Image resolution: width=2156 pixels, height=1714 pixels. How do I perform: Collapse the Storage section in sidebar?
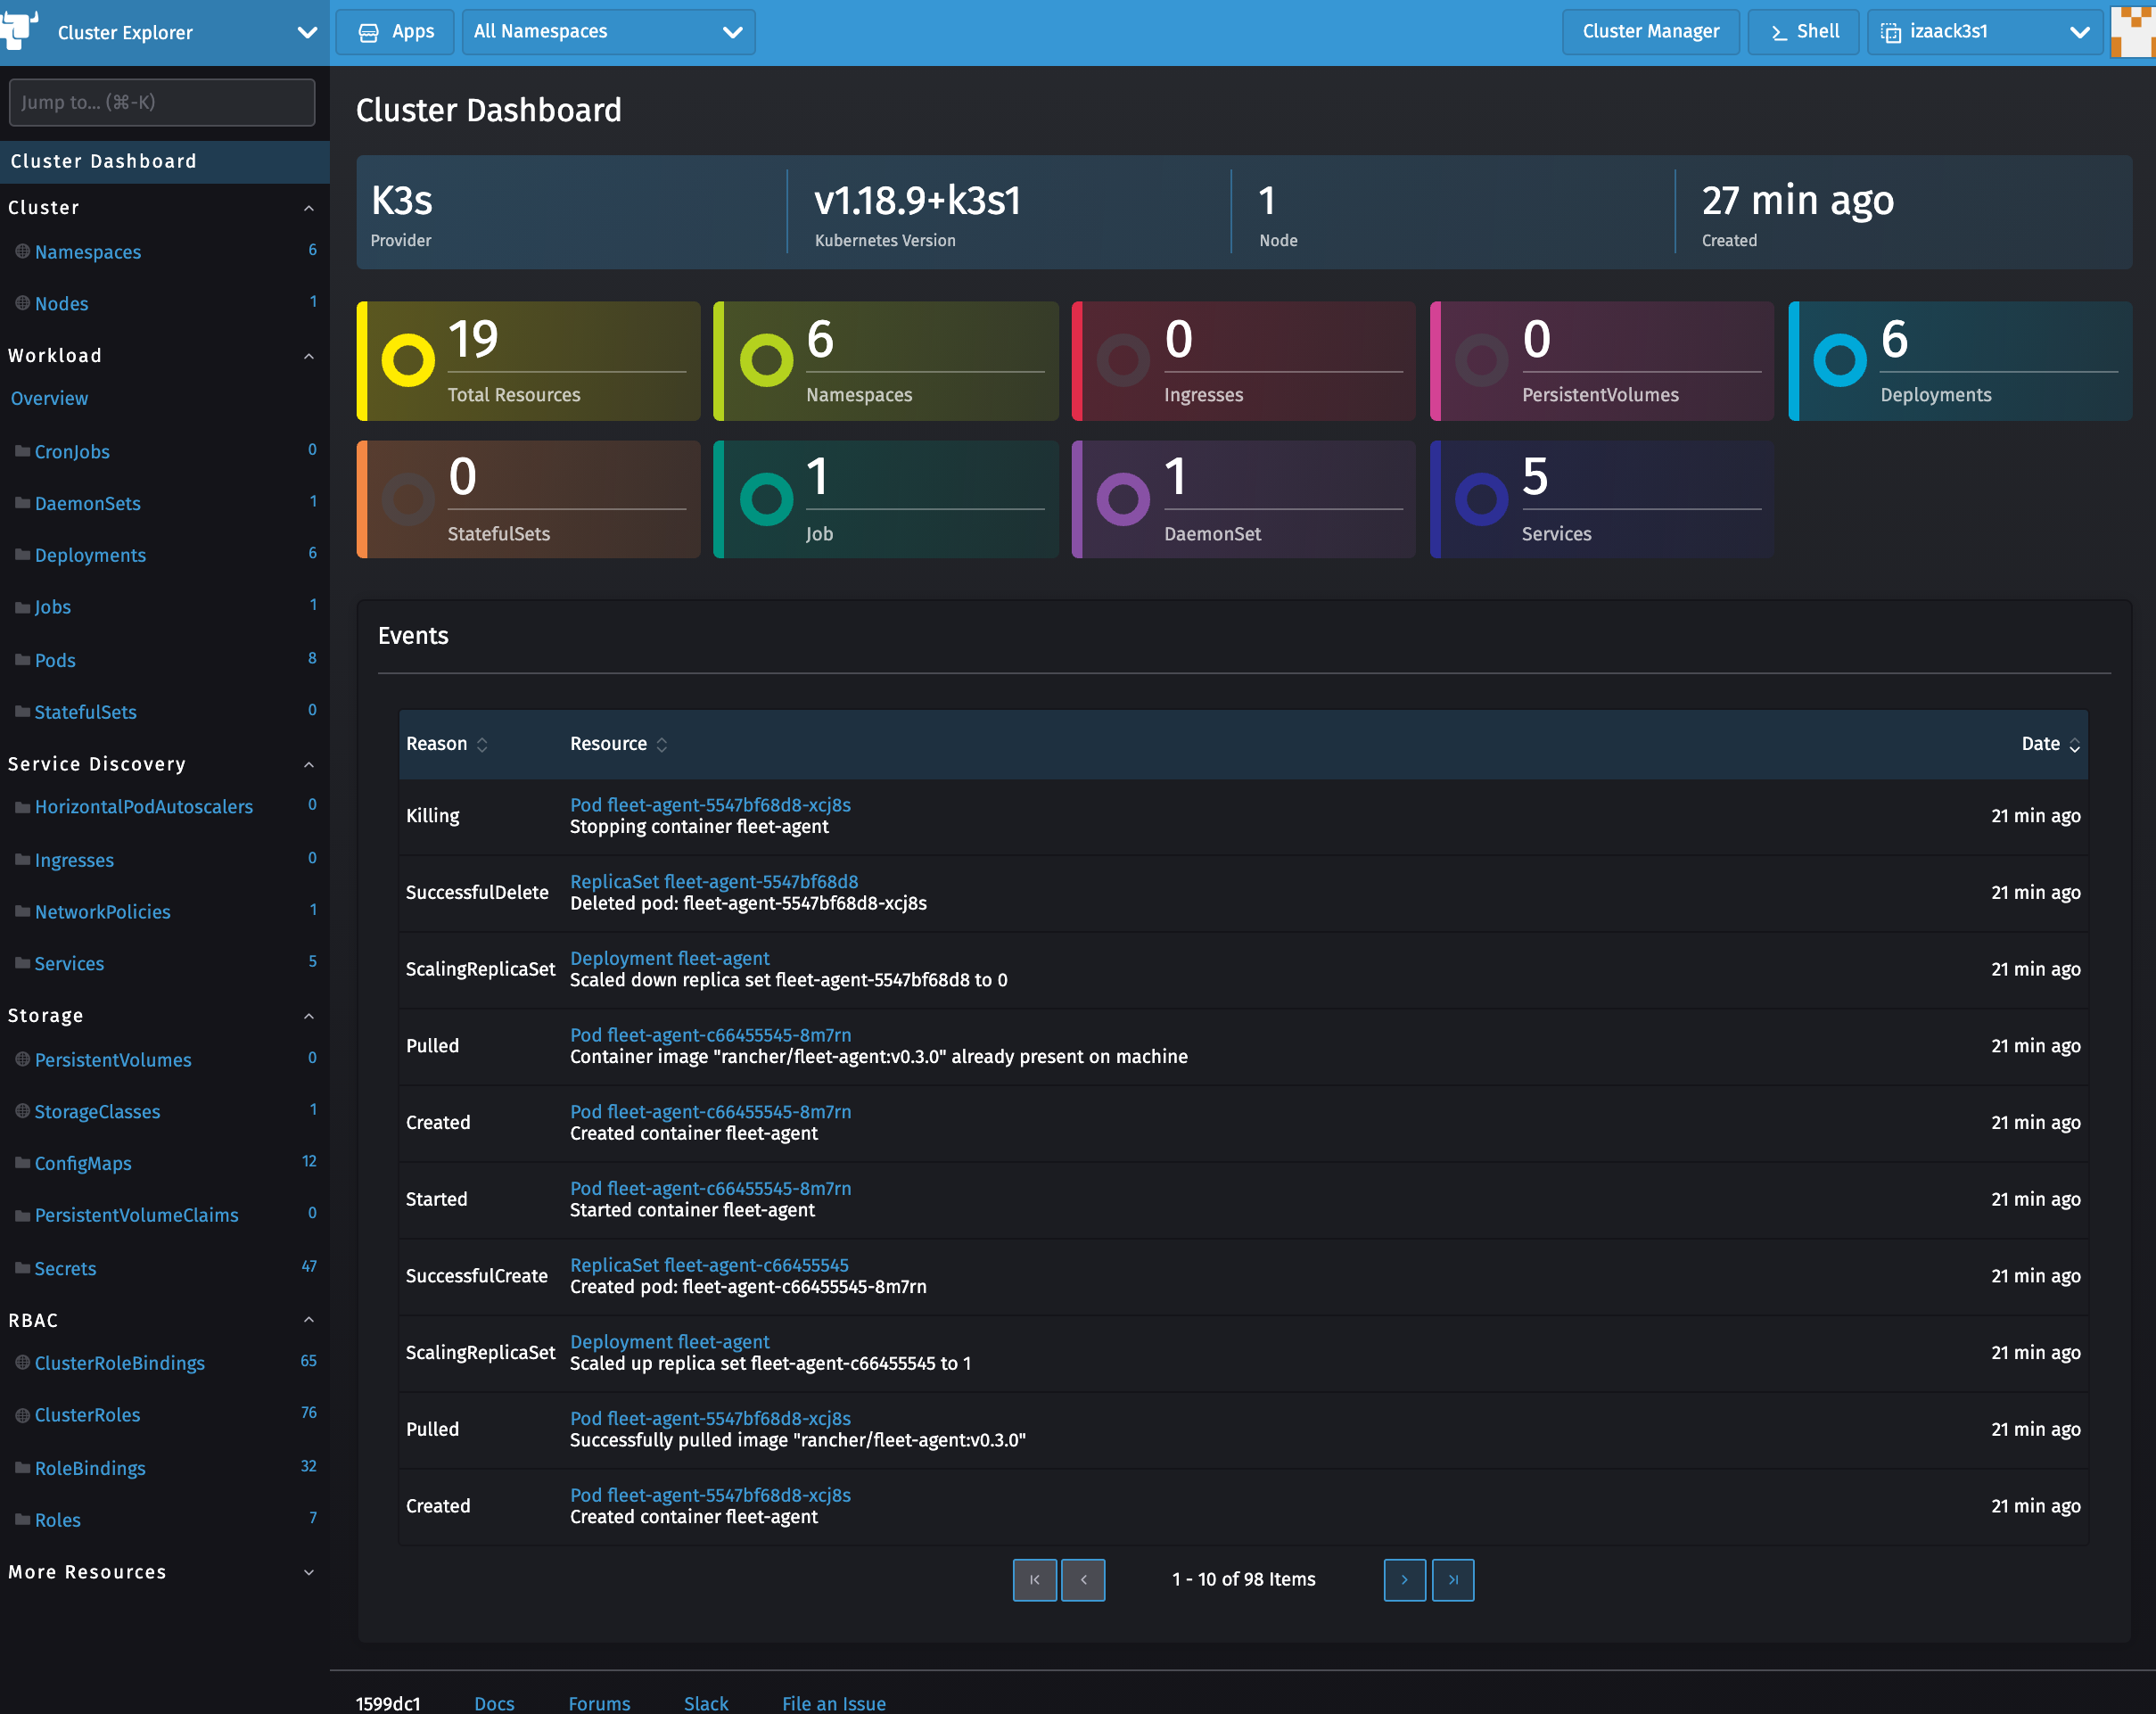pyautogui.click(x=308, y=1015)
